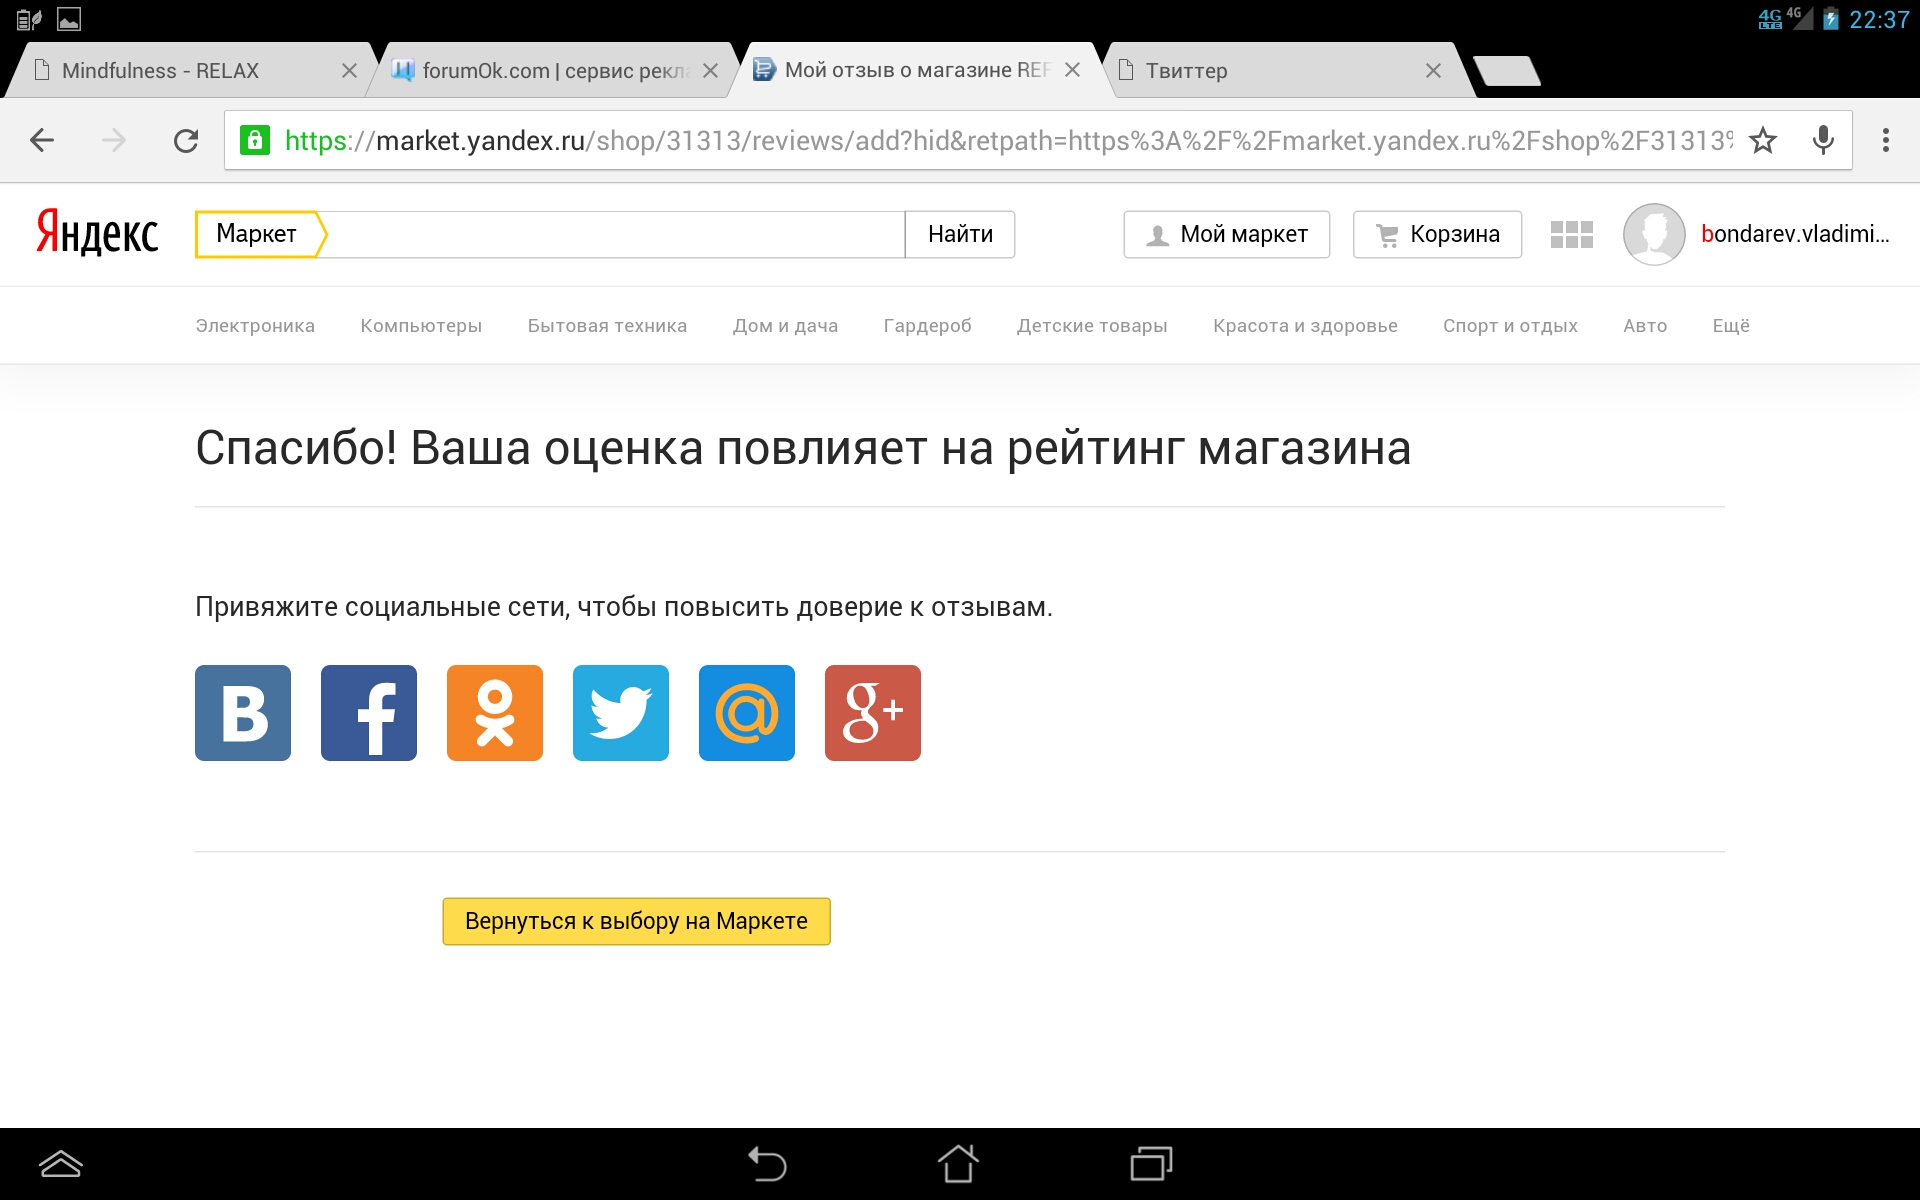Image resolution: width=1920 pixels, height=1200 pixels.
Task: Tap Android back navigation button
Action: pos(767,1164)
